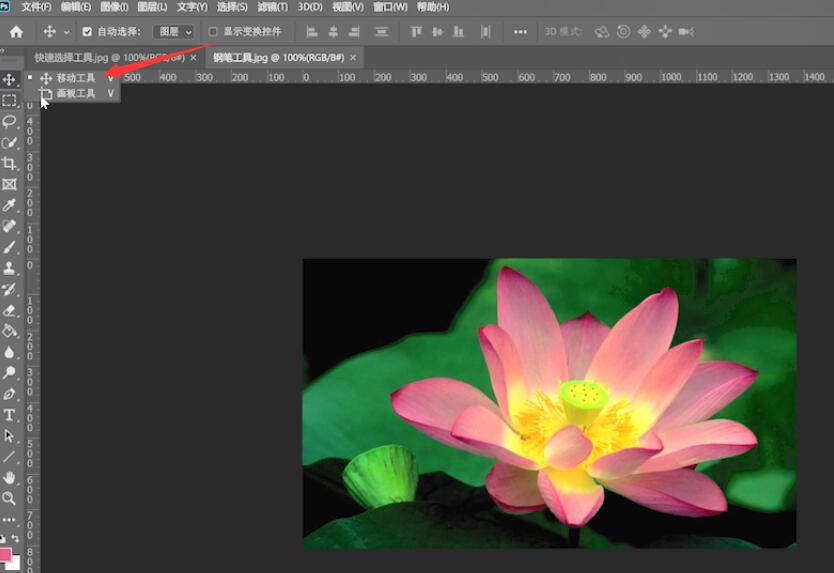Select the Paint Bucket tool
834x573 pixels.
click(9, 331)
